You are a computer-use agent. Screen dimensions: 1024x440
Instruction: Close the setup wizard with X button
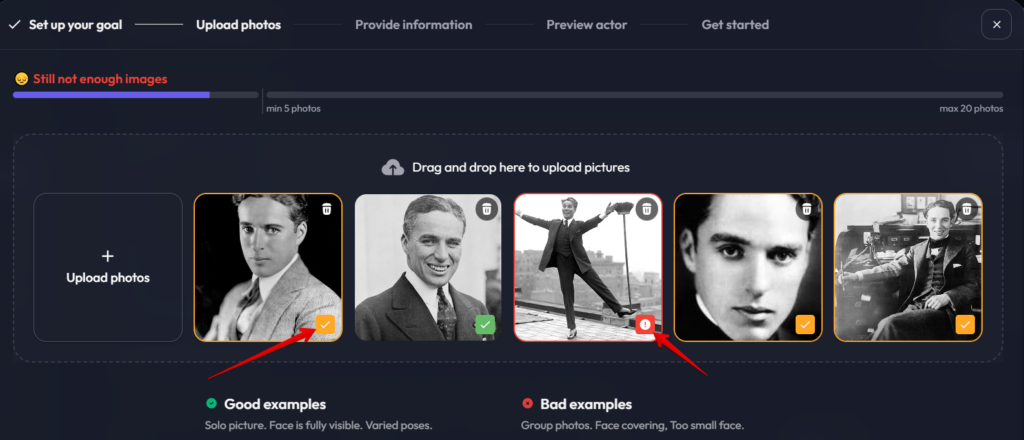tap(997, 25)
